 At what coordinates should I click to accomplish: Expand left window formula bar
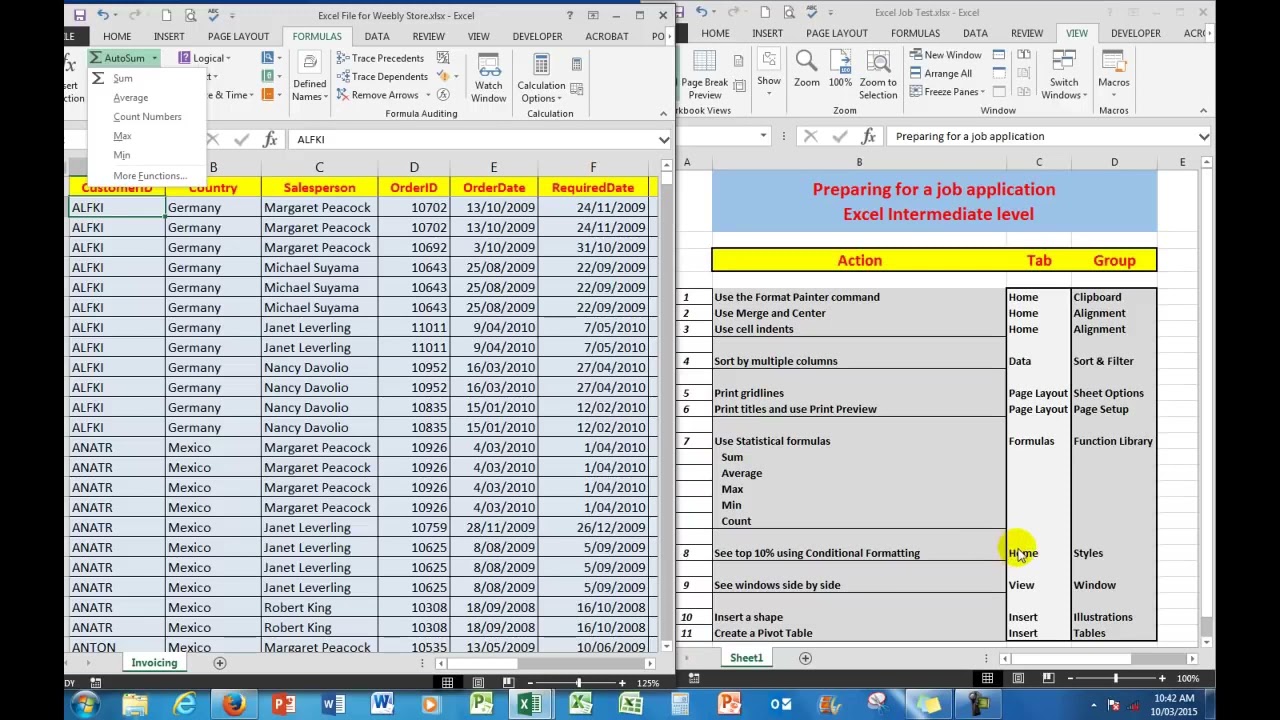(663, 140)
